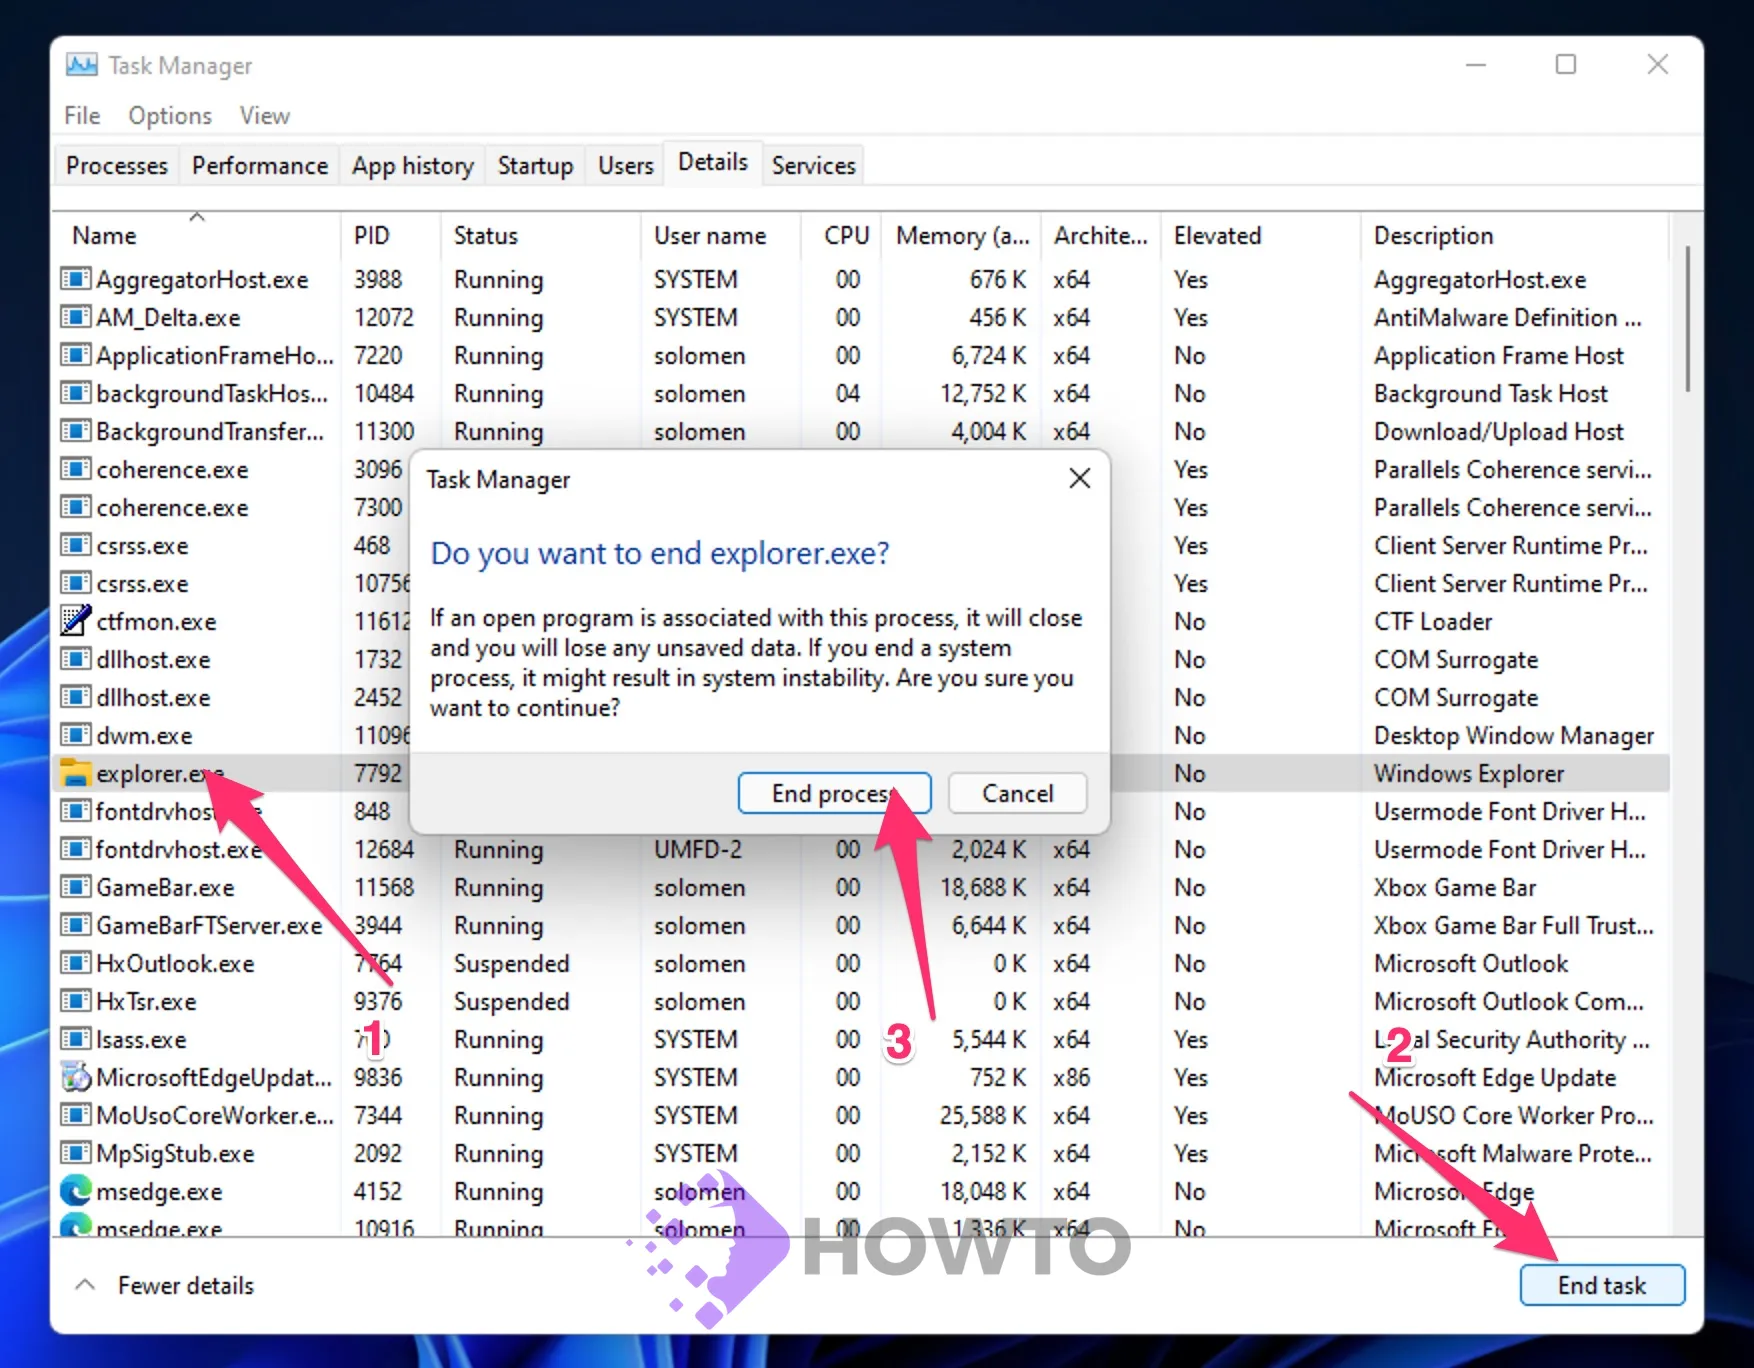1754x1368 pixels.
Task: Click the MpSigStub.exe process icon
Action: coord(76,1153)
